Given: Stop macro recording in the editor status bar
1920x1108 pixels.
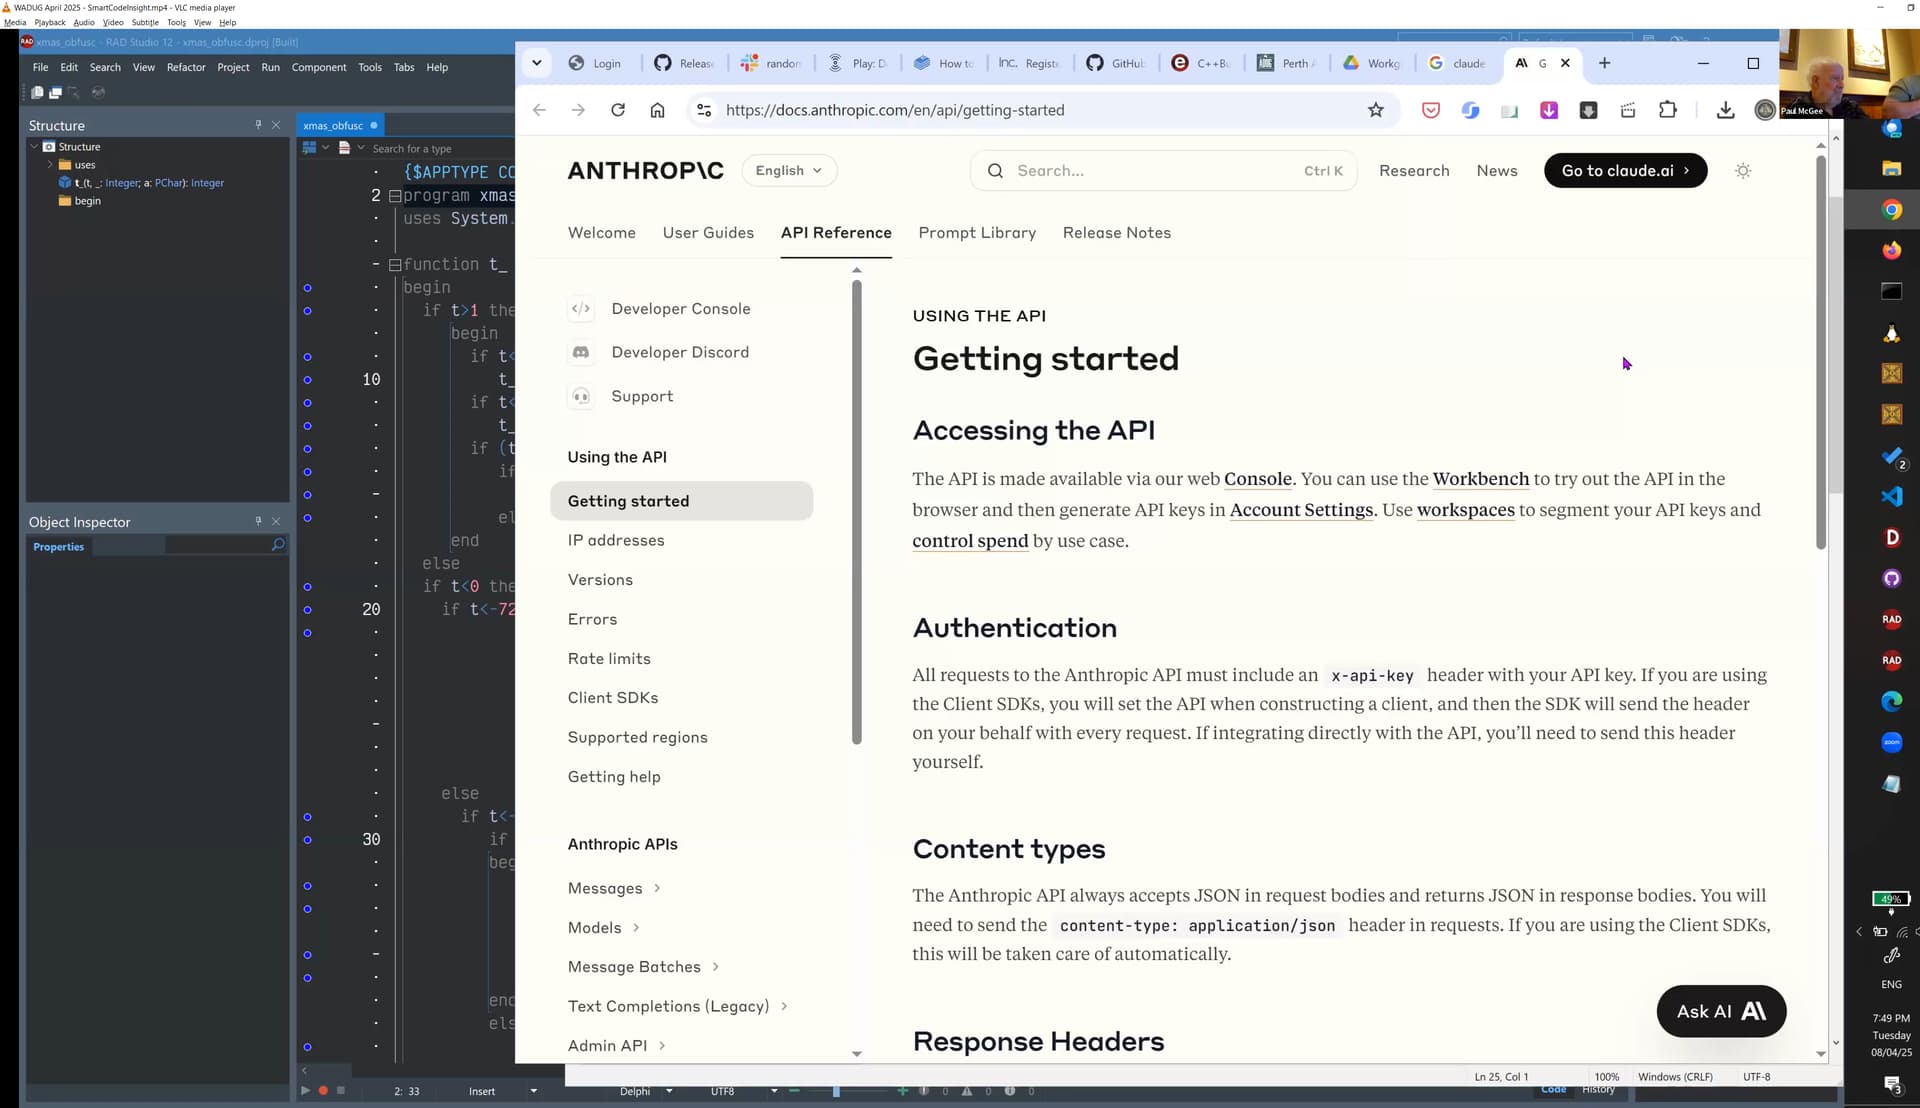Looking at the screenshot, I should [x=341, y=1090].
